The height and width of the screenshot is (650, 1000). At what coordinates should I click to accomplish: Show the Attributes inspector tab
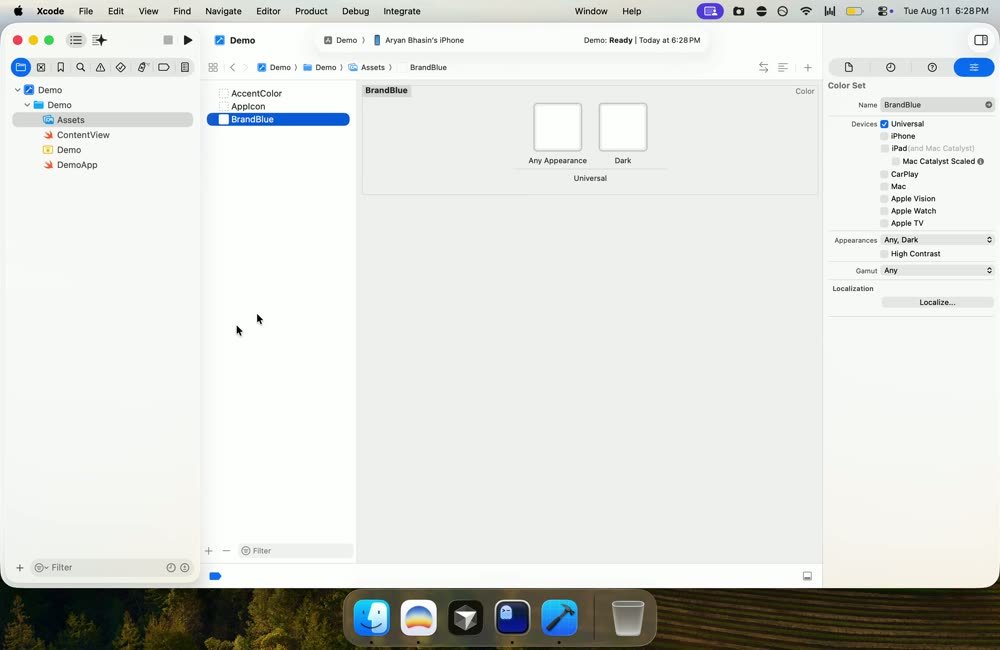coord(974,67)
